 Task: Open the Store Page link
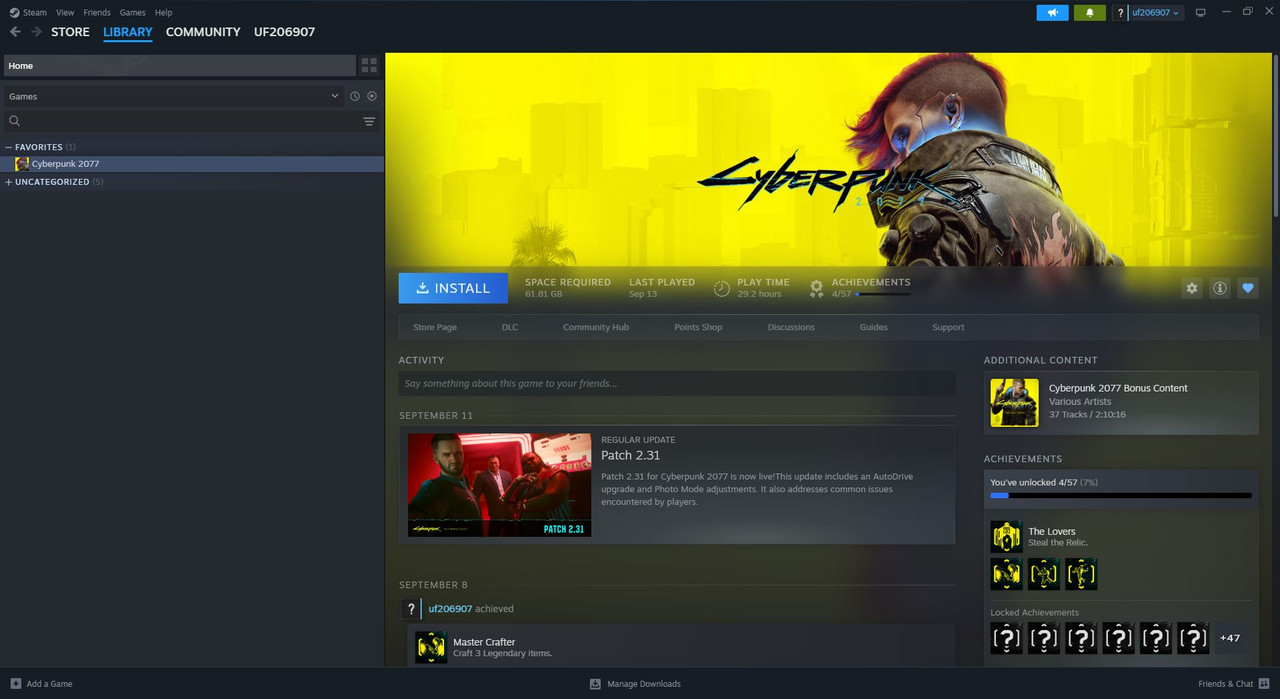(435, 327)
